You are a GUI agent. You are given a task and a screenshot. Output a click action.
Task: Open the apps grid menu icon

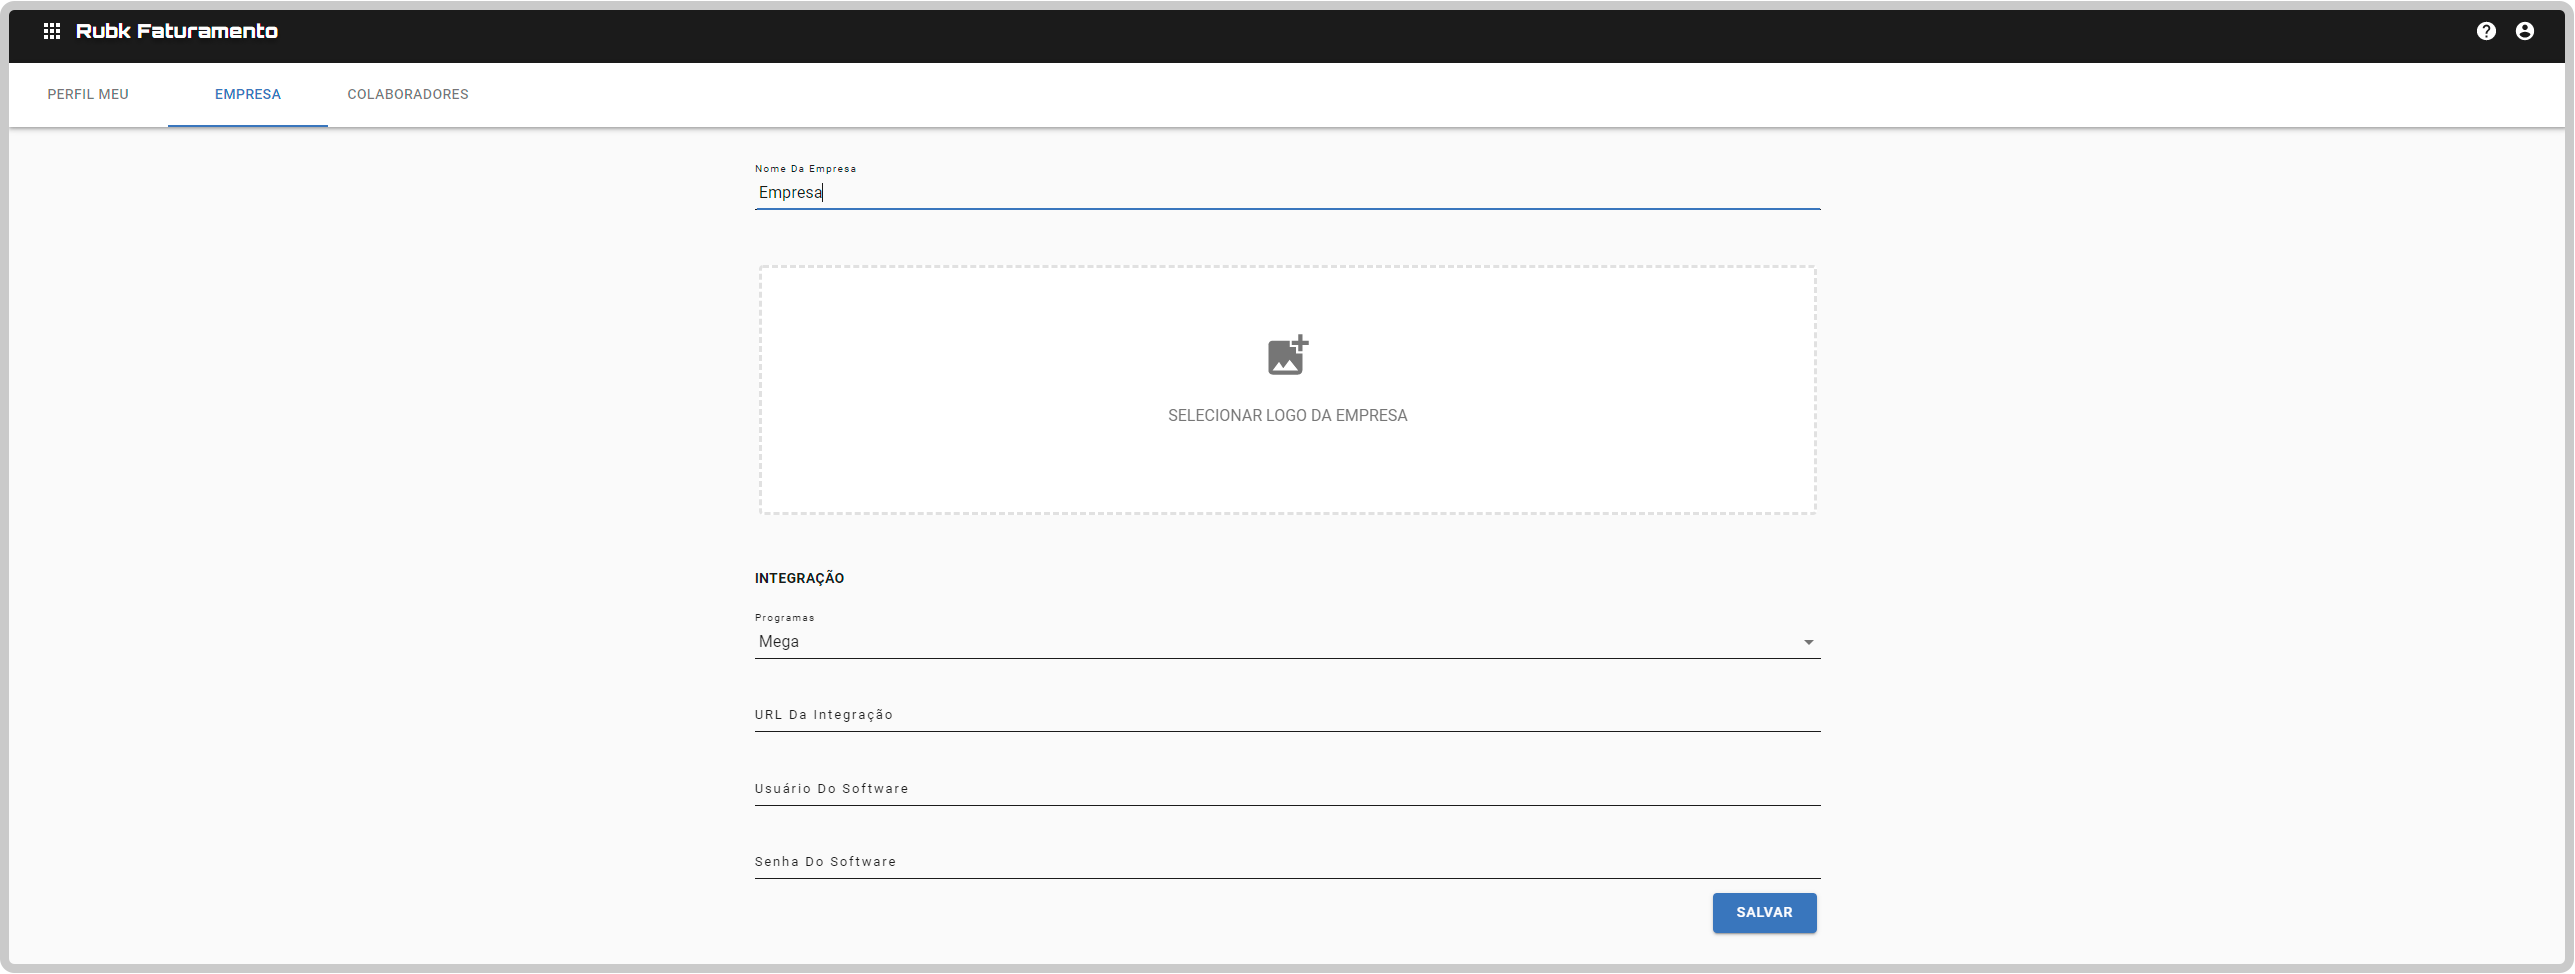pos(52,31)
